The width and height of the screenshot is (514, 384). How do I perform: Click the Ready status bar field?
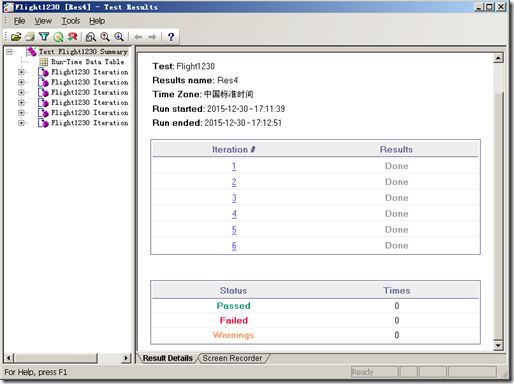(x=374, y=372)
